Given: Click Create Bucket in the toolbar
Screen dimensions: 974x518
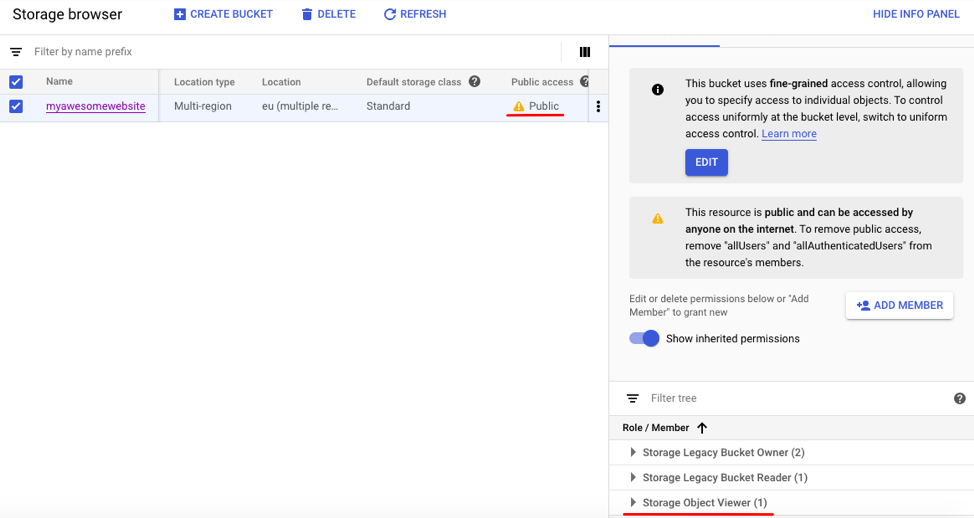Looking at the screenshot, I should [x=223, y=14].
